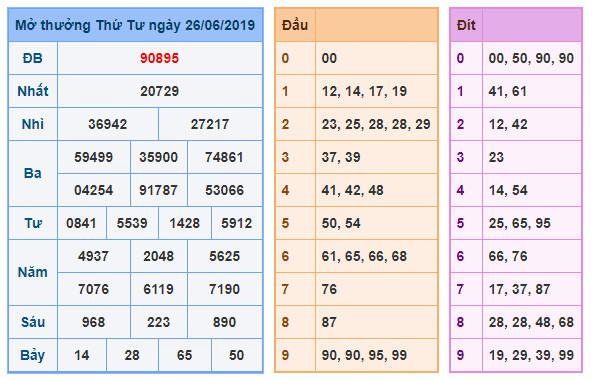593x379 pixels.
Task: Click Đầu table value '76'
Action: pos(329,289)
